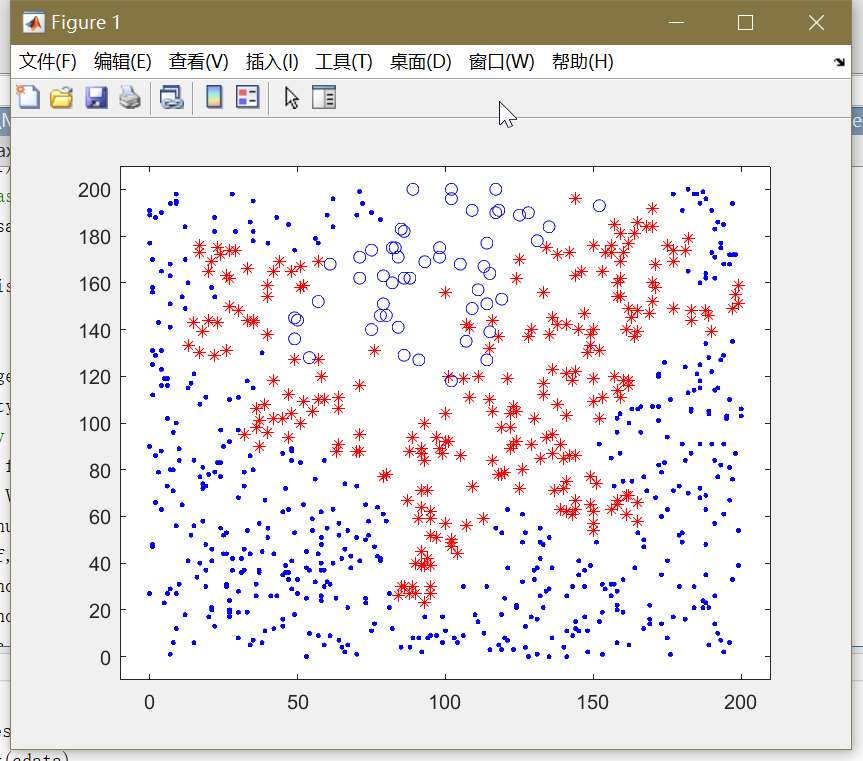Click the Link Plot toolbar icon
Image resolution: width=863 pixels, height=761 pixels.
pos(172,97)
